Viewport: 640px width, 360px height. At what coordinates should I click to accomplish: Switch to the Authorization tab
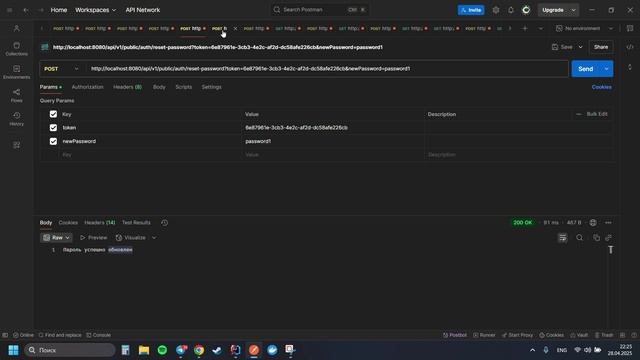pyautogui.click(x=87, y=87)
